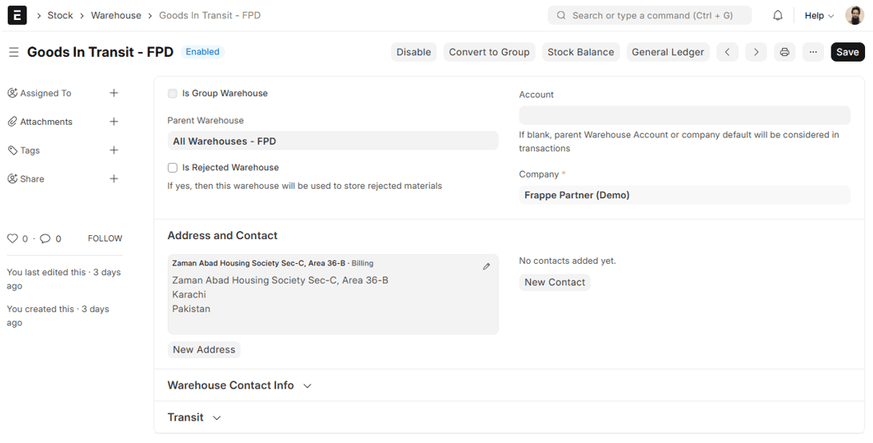Viewport: 873px width, 443px height.
Task: Click Goods In Transit - FPD breadcrumb
Action: 210,16
